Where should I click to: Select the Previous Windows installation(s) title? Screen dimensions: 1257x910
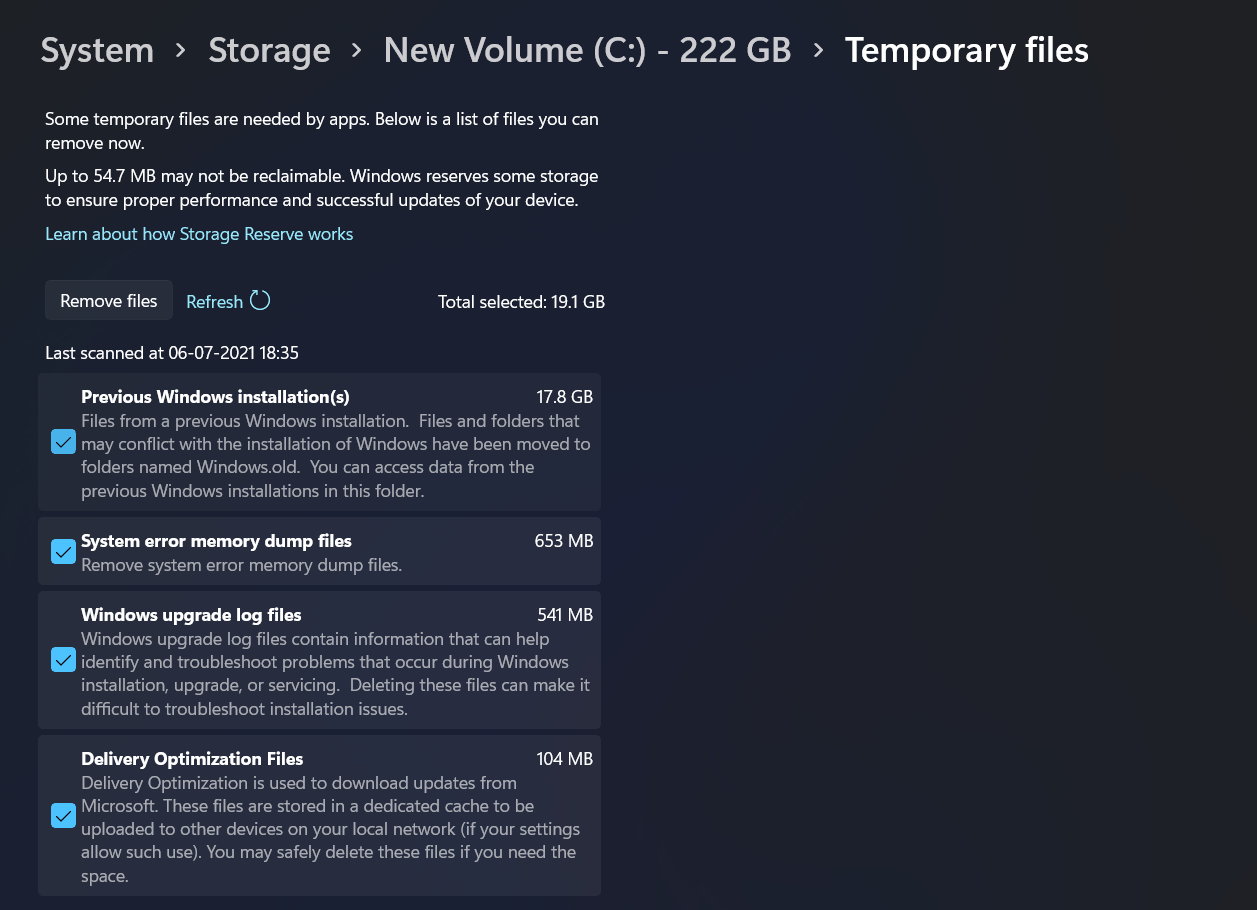click(x=215, y=397)
